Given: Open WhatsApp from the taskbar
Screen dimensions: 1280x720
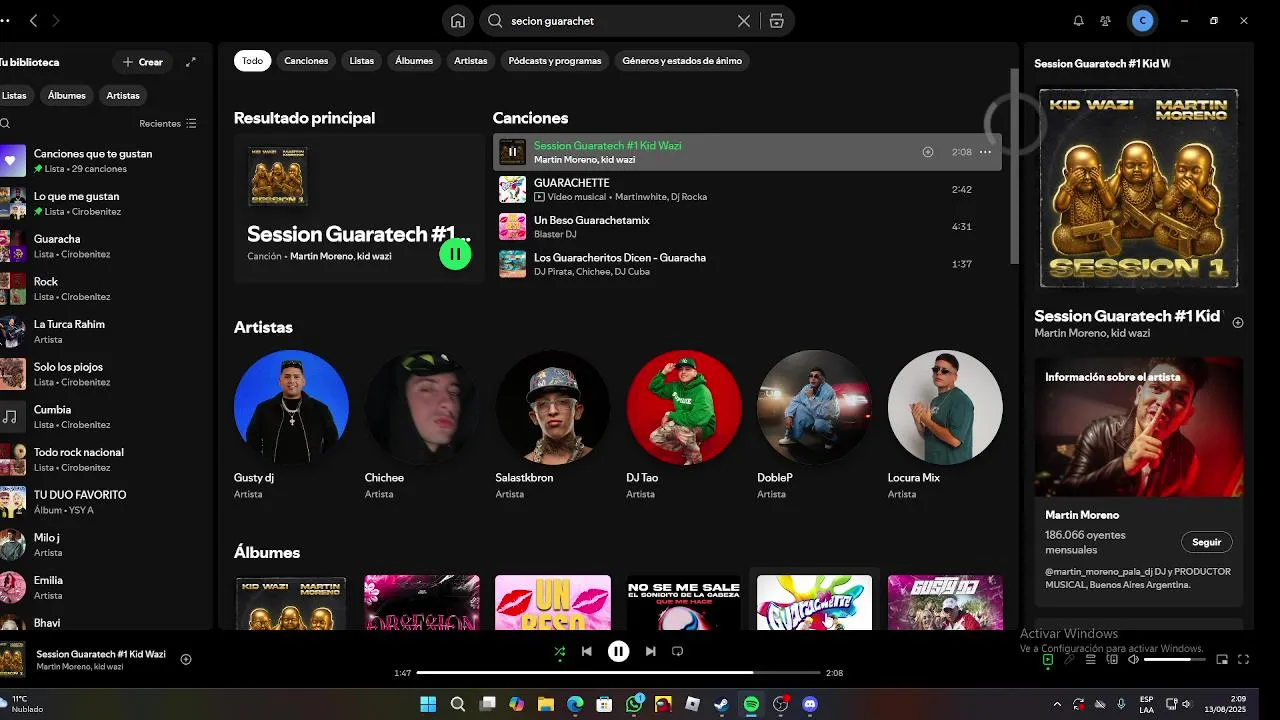Looking at the screenshot, I should [634, 705].
